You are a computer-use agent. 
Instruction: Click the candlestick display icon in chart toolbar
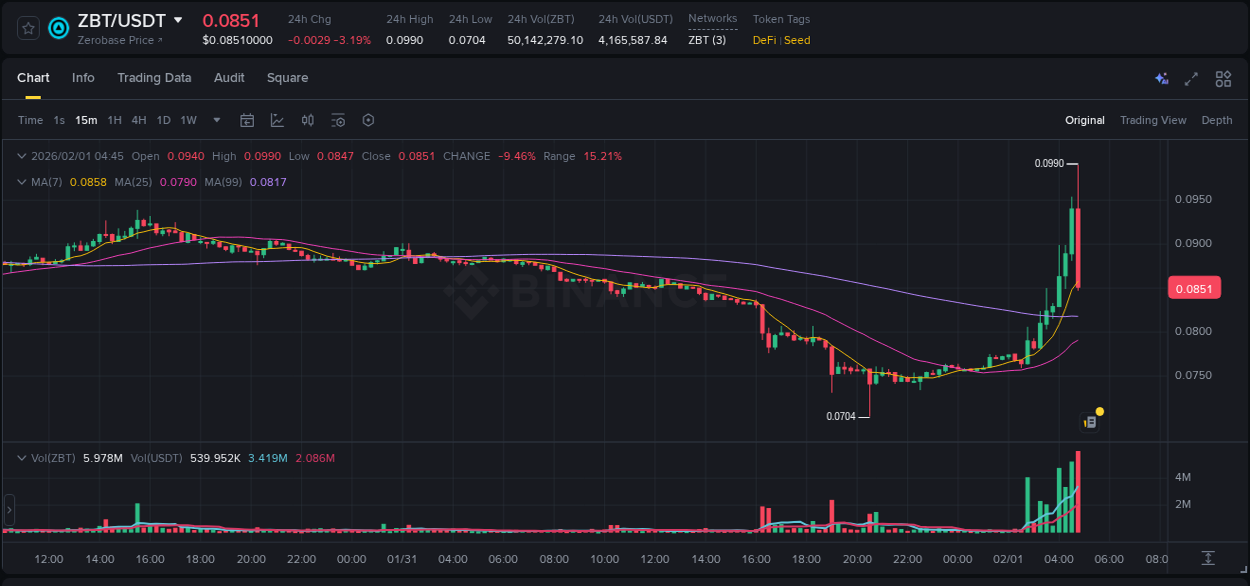(308, 120)
